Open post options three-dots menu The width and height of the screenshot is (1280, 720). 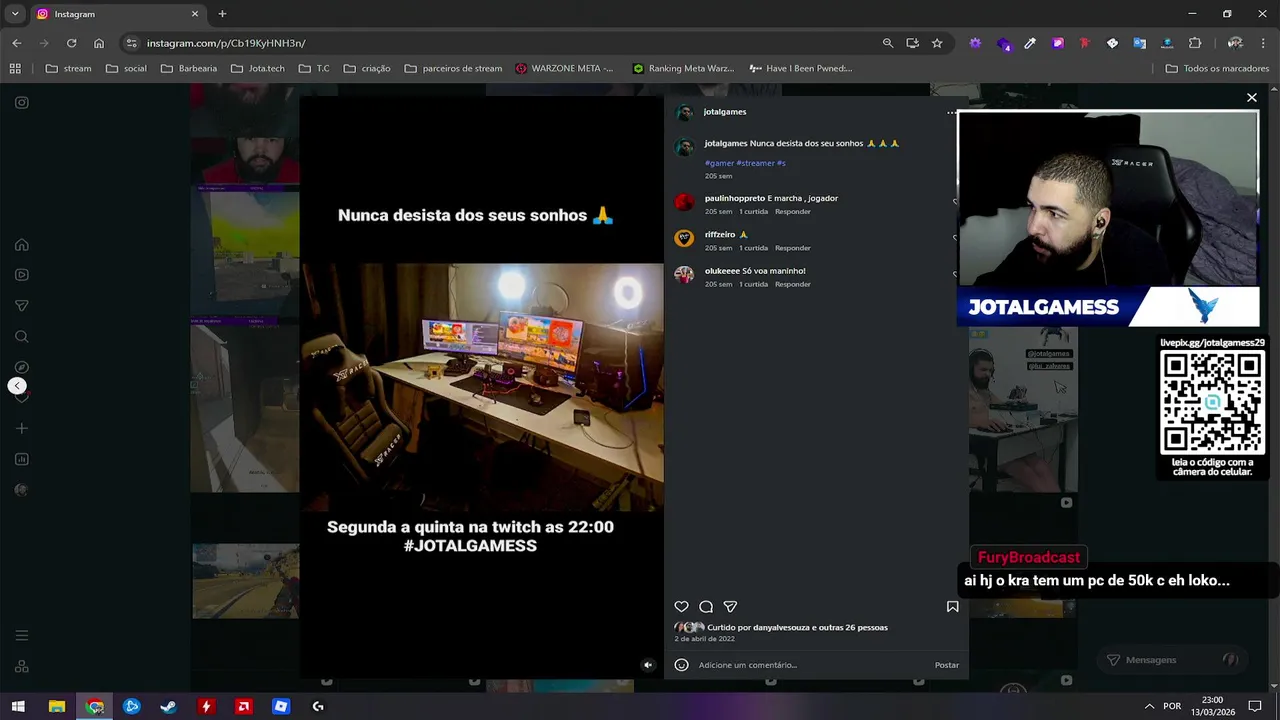(x=951, y=113)
